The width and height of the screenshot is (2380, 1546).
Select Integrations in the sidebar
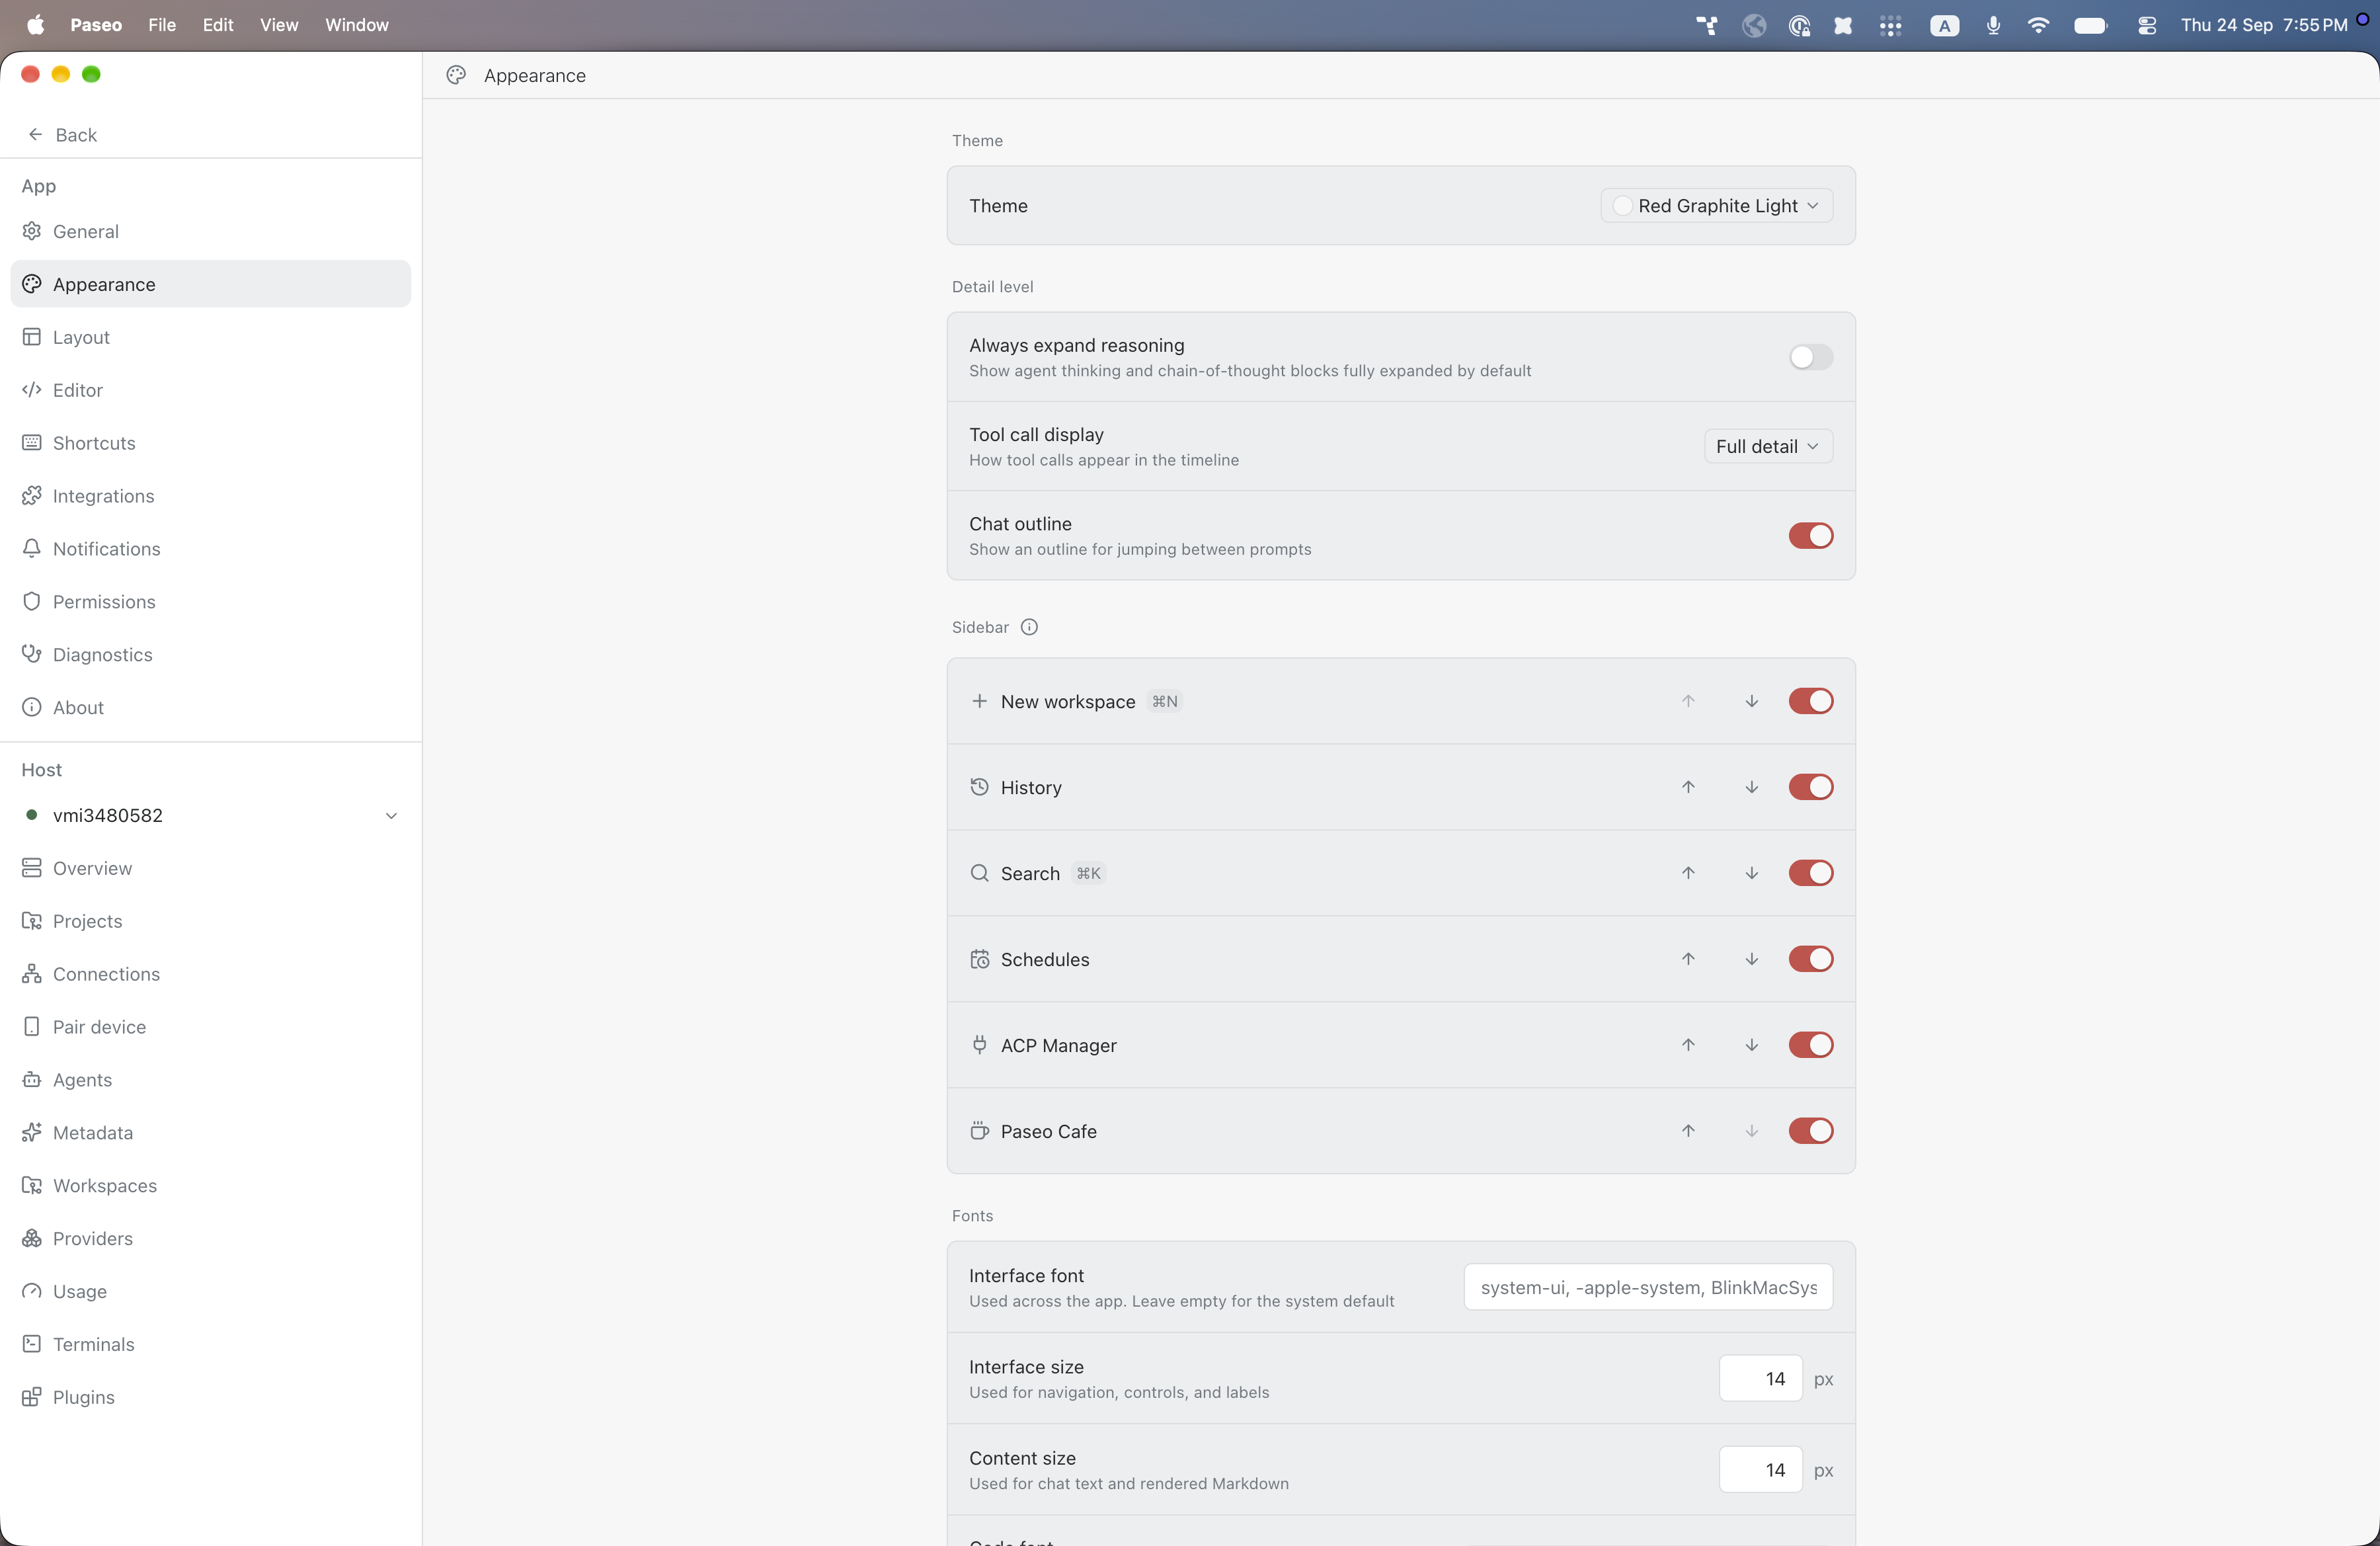[210, 496]
